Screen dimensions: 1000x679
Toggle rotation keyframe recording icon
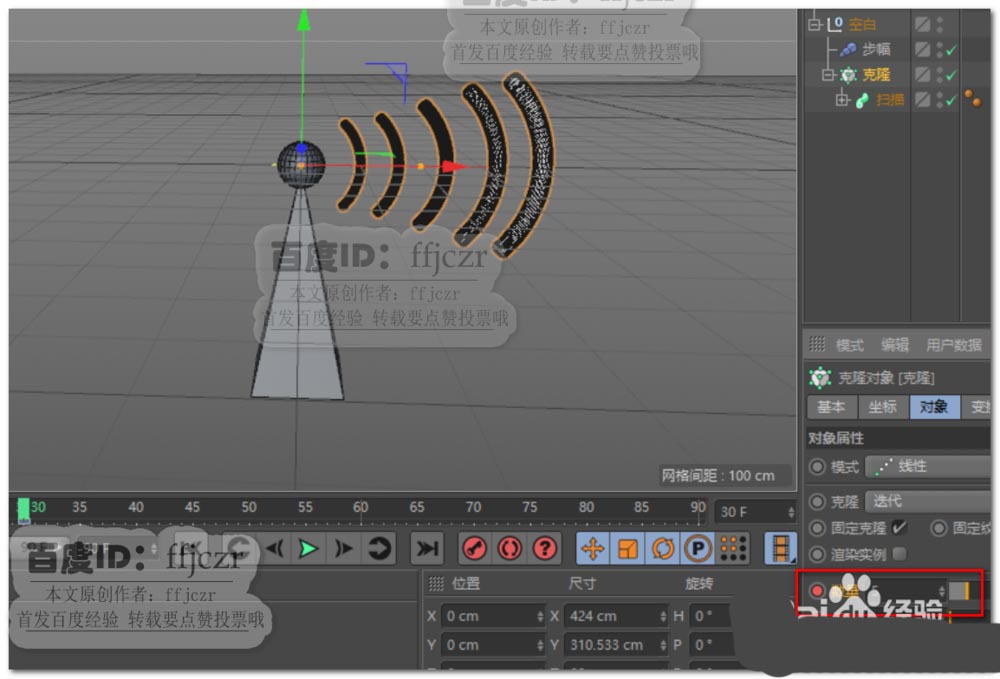tap(663, 548)
